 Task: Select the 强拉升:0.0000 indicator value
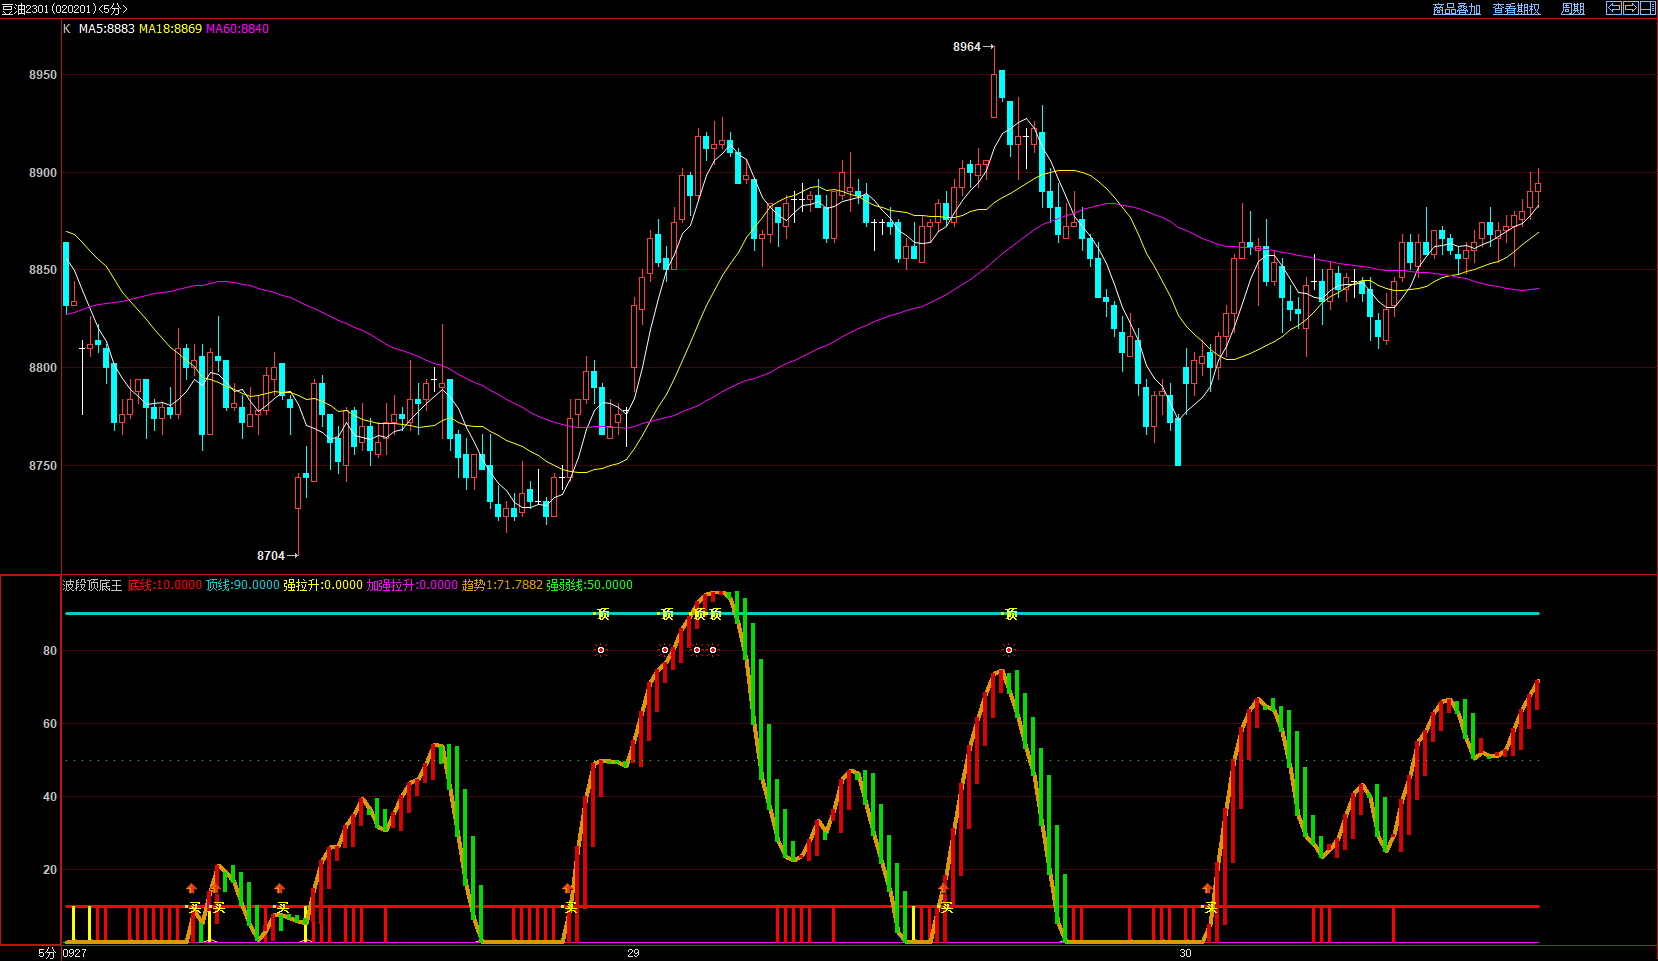tap(323, 585)
